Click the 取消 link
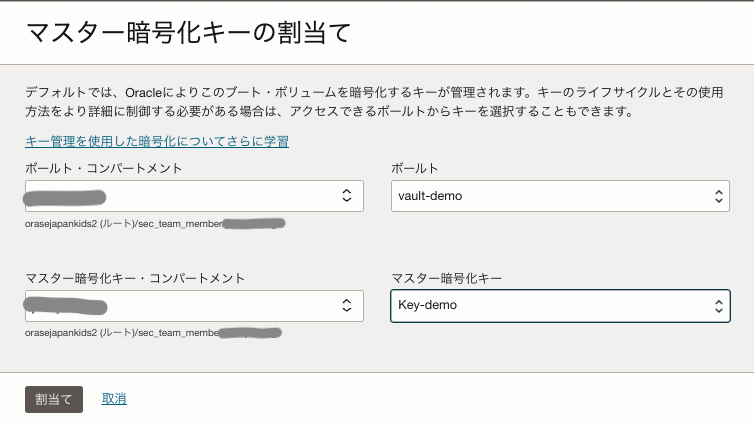 [x=114, y=399]
